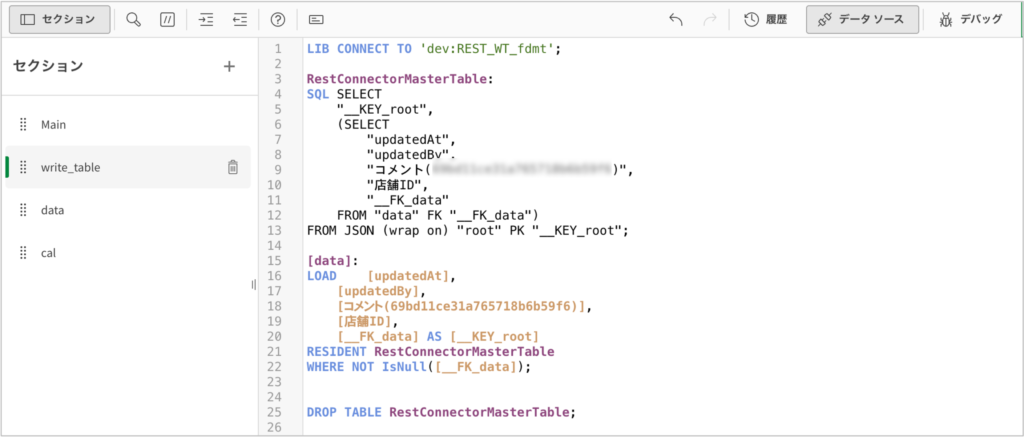The width and height of the screenshot is (1024, 437).
Task: Select the Main section
Action: (53, 125)
